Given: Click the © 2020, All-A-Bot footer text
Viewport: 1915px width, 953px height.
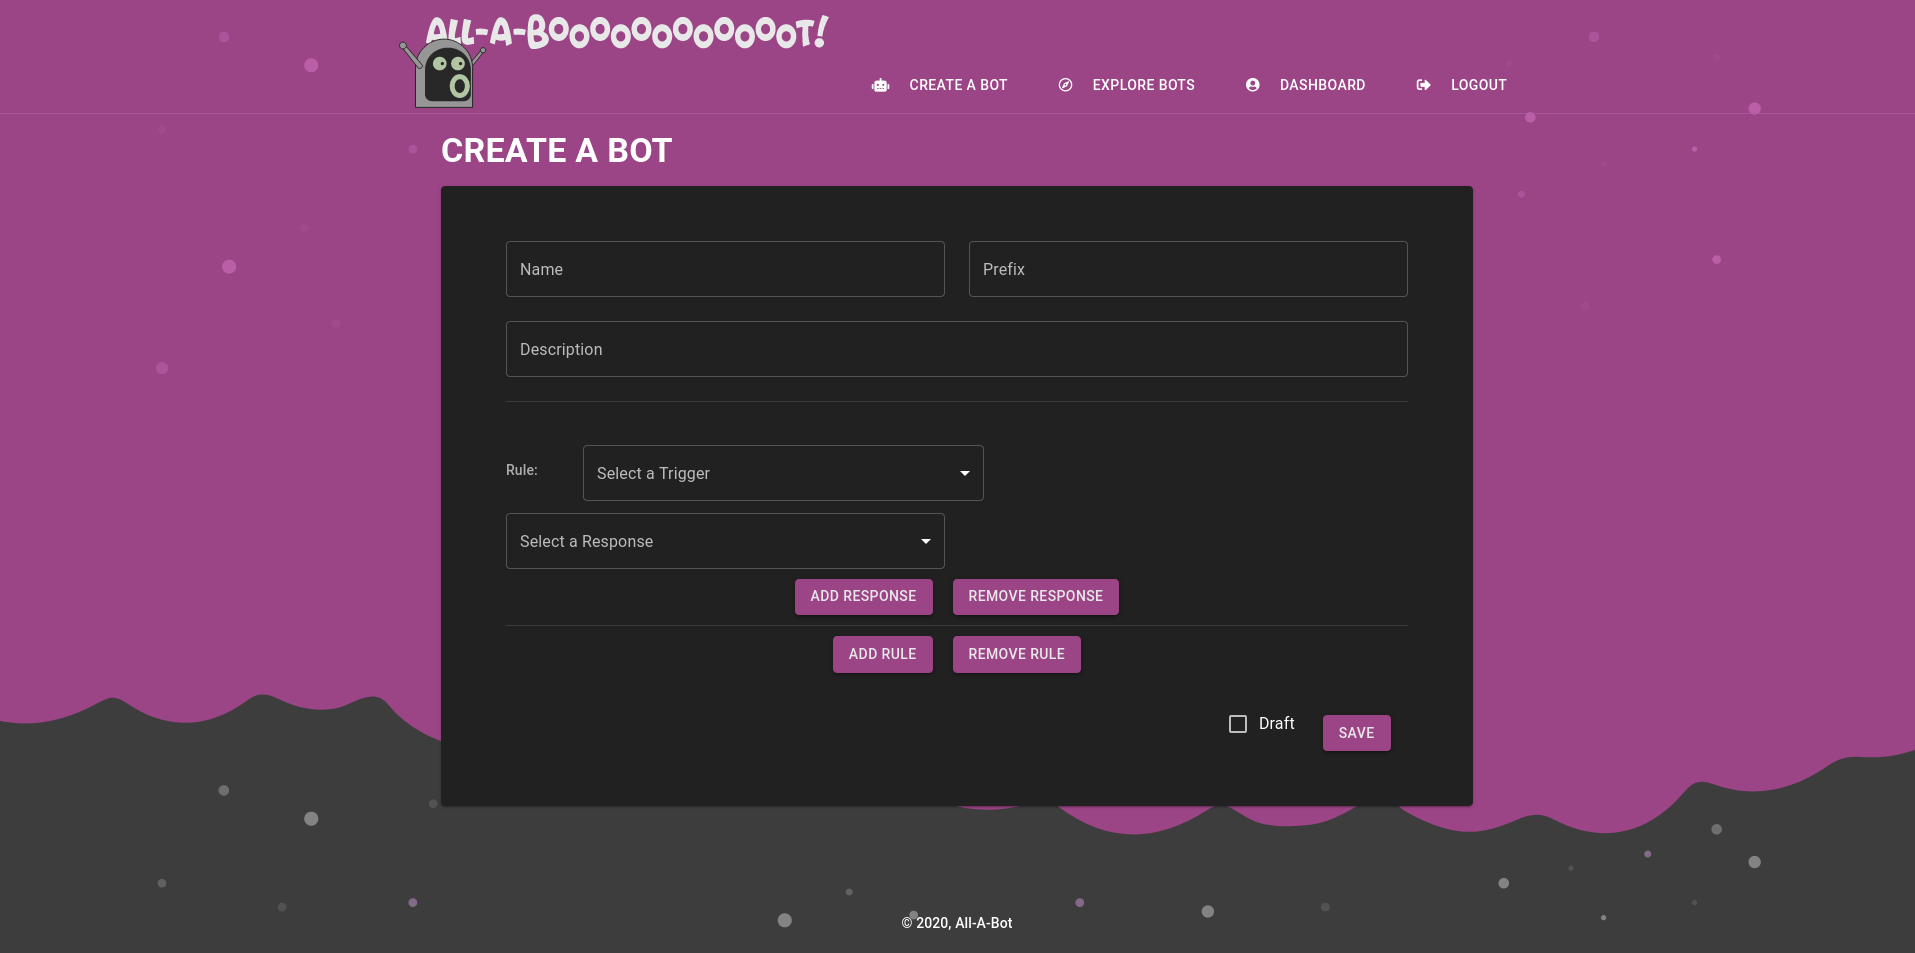Looking at the screenshot, I should 957,923.
